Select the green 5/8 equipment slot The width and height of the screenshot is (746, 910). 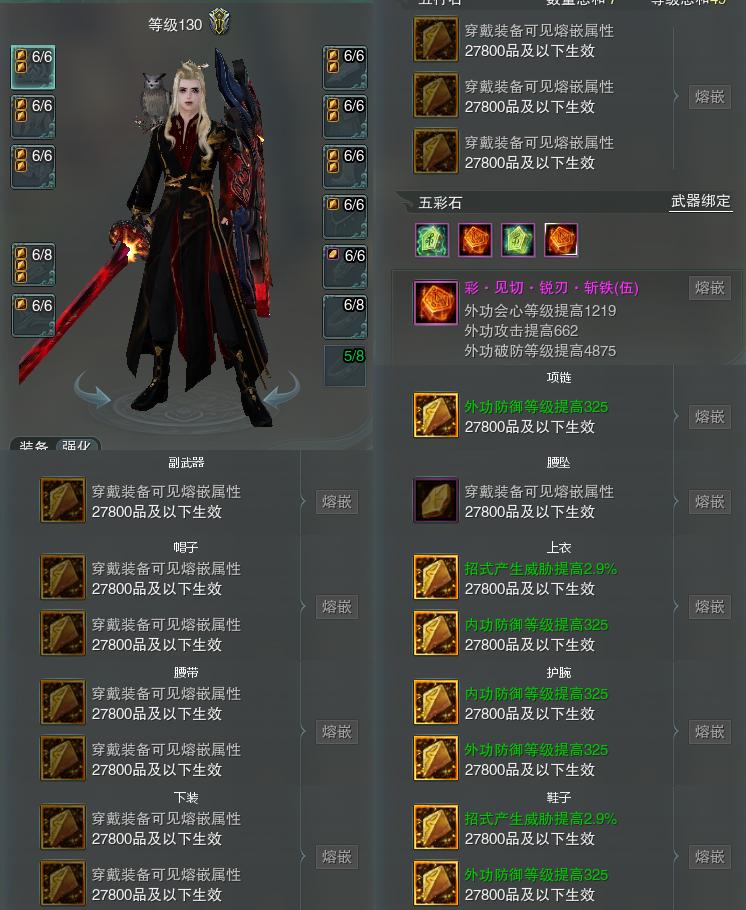tap(345, 366)
